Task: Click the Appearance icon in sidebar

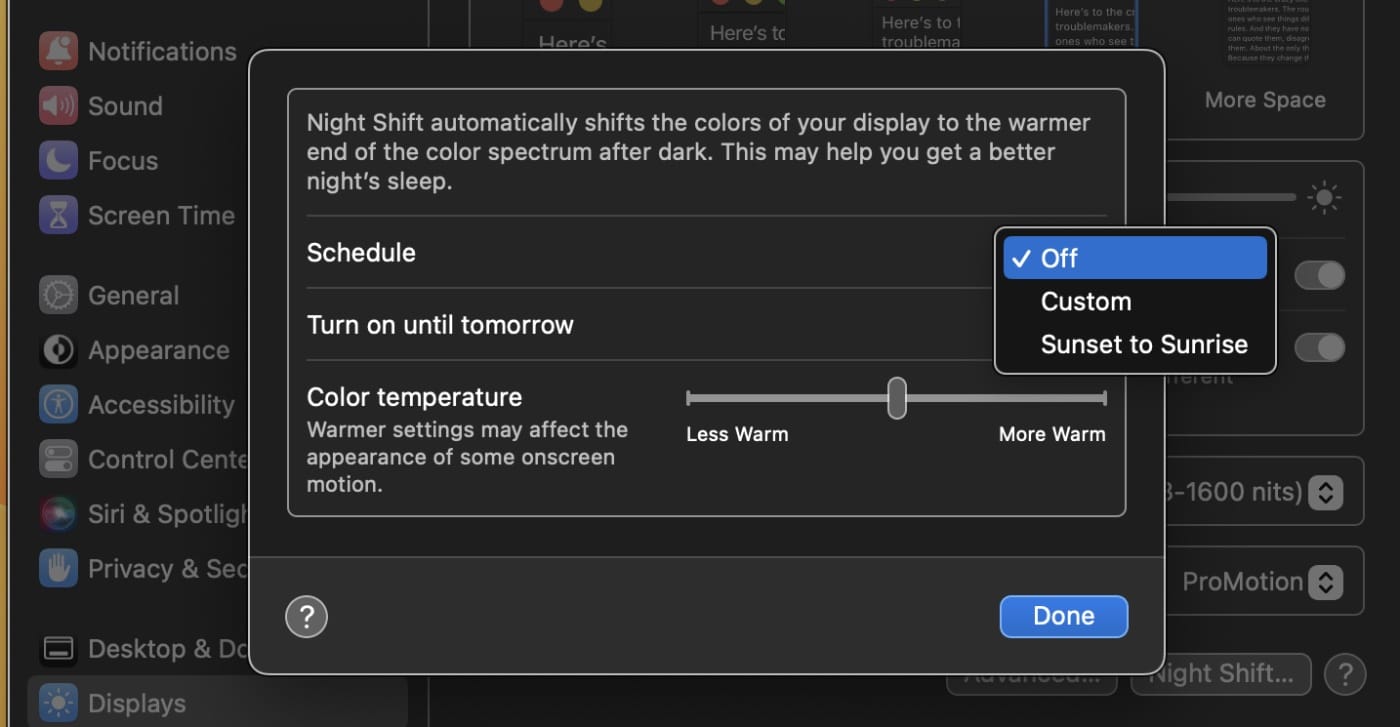Action: [58, 350]
